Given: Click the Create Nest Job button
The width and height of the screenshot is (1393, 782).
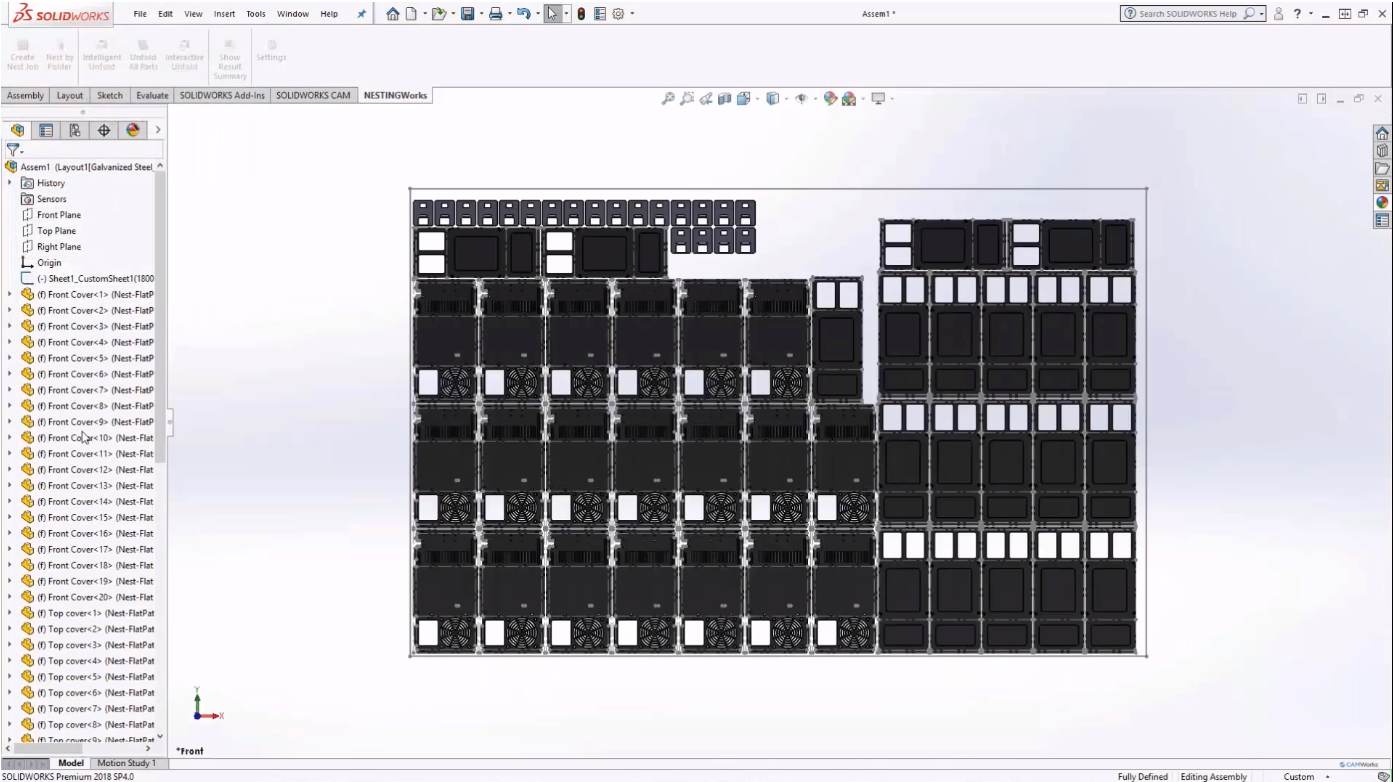Looking at the screenshot, I should [22, 56].
